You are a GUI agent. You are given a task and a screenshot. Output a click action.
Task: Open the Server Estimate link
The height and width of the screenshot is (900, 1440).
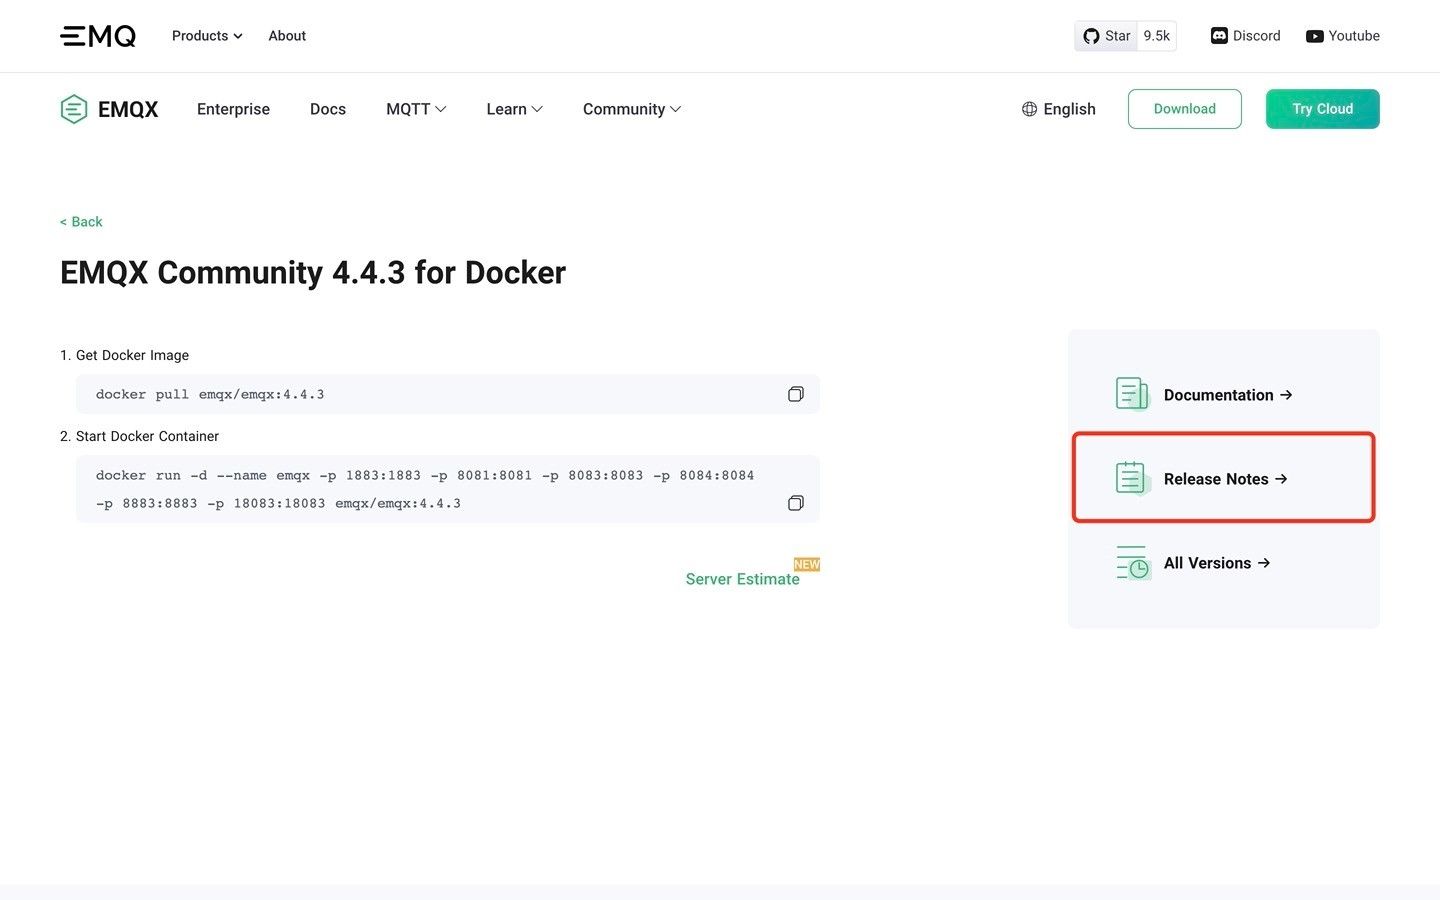click(x=743, y=579)
